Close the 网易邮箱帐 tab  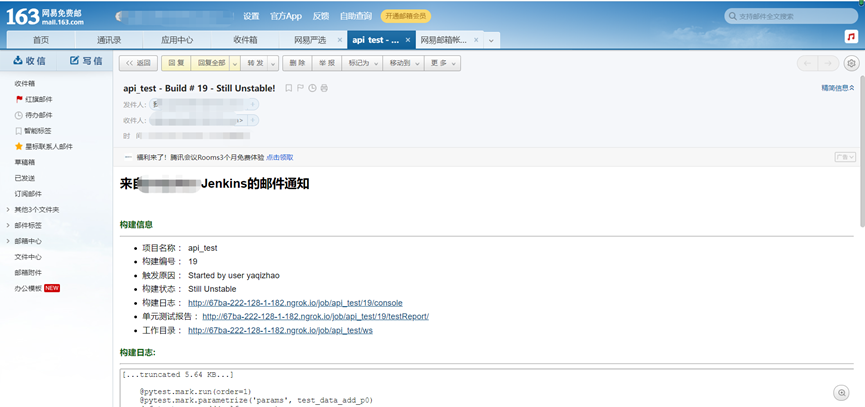476,40
